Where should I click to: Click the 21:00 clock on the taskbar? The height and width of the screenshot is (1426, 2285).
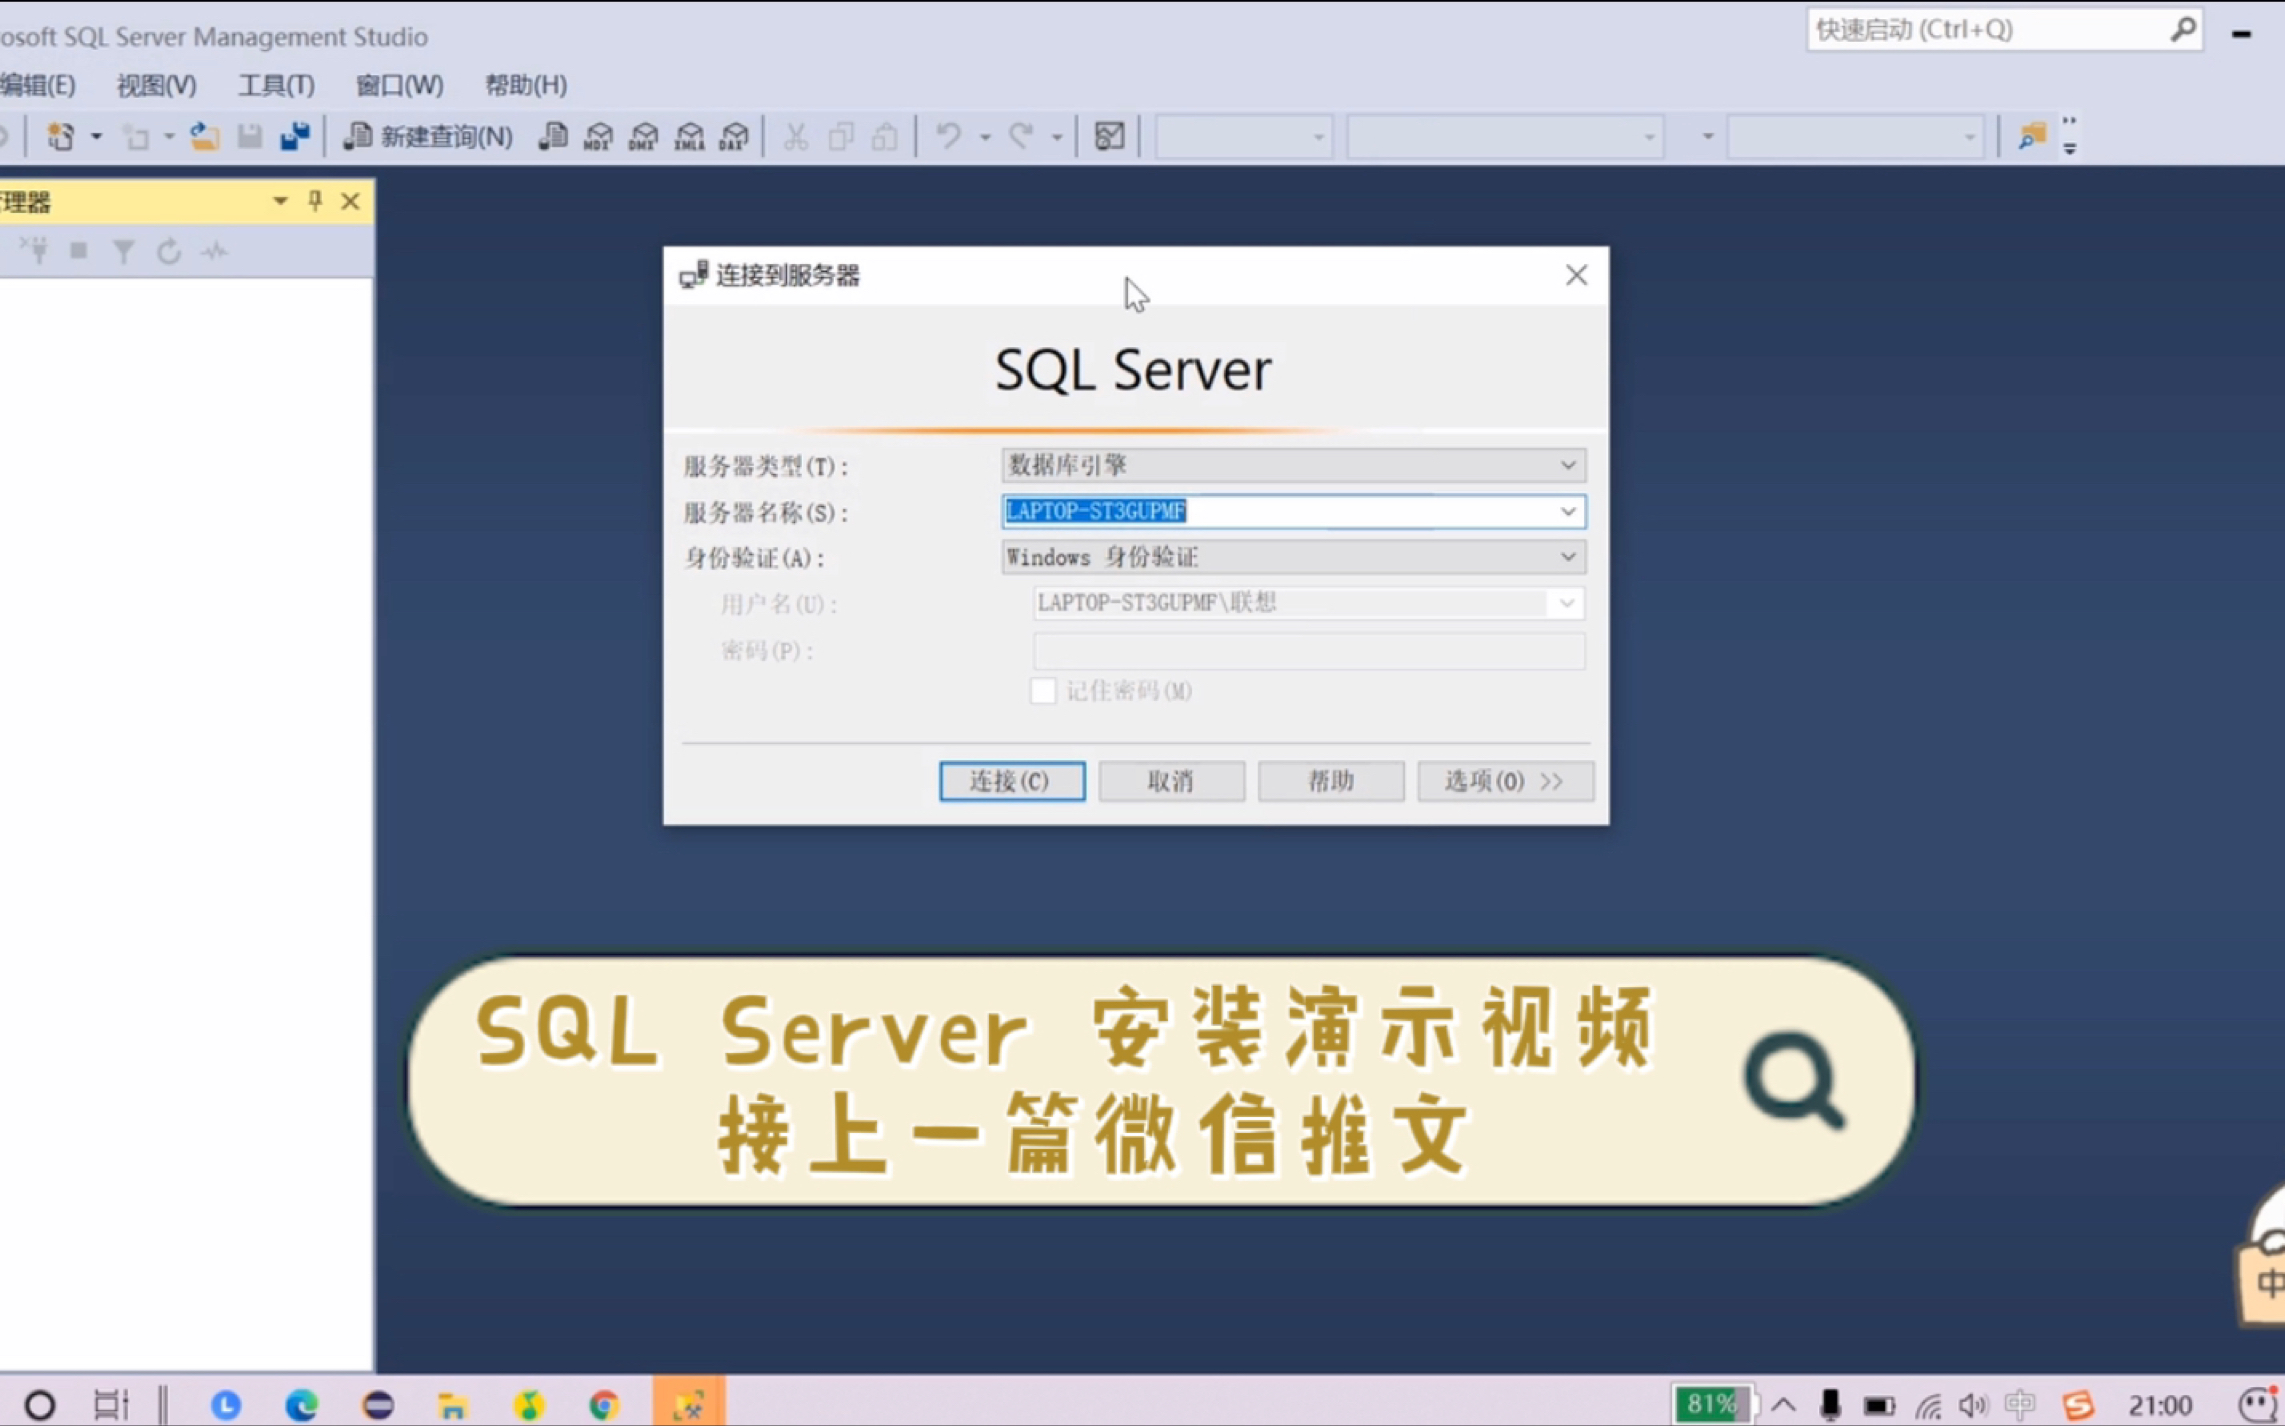(2160, 1405)
